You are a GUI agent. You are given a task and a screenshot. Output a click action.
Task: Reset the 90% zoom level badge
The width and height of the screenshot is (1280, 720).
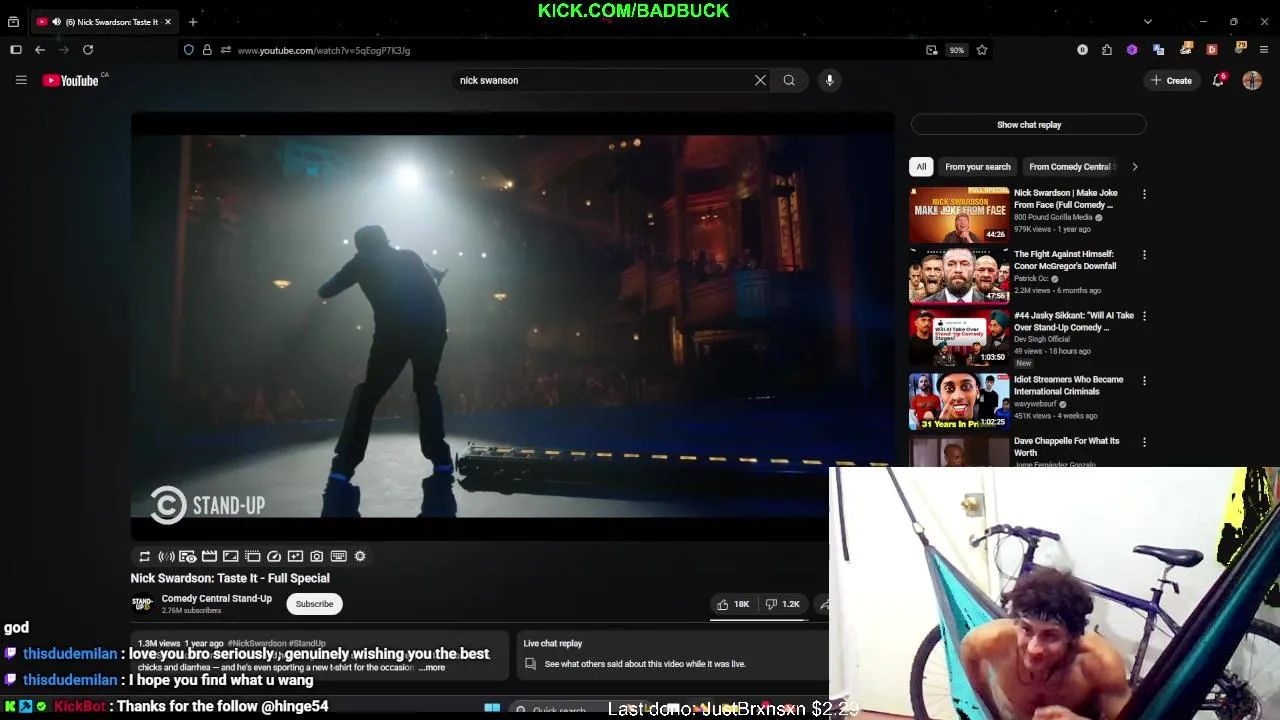(x=957, y=50)
